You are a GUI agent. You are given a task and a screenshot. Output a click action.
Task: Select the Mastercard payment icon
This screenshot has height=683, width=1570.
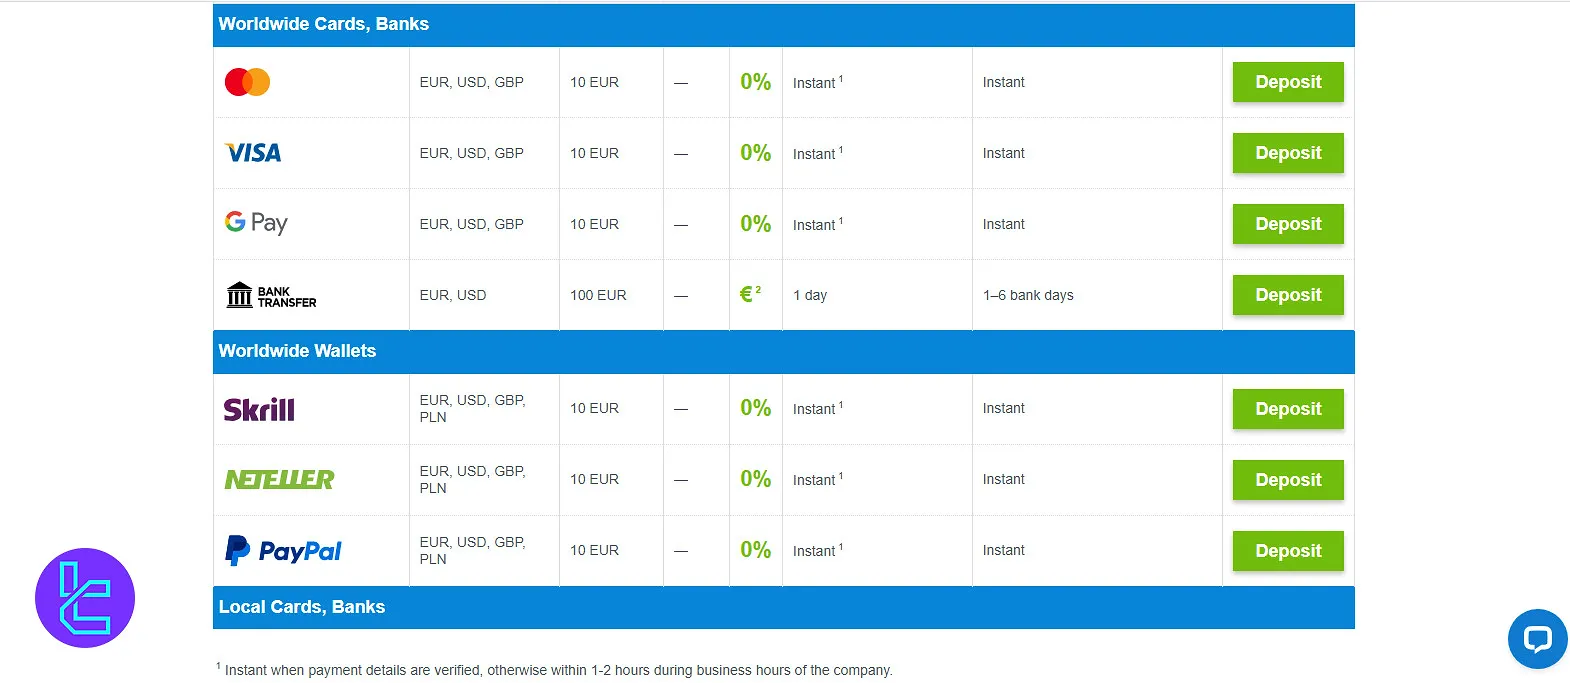[x=248, y=82]
